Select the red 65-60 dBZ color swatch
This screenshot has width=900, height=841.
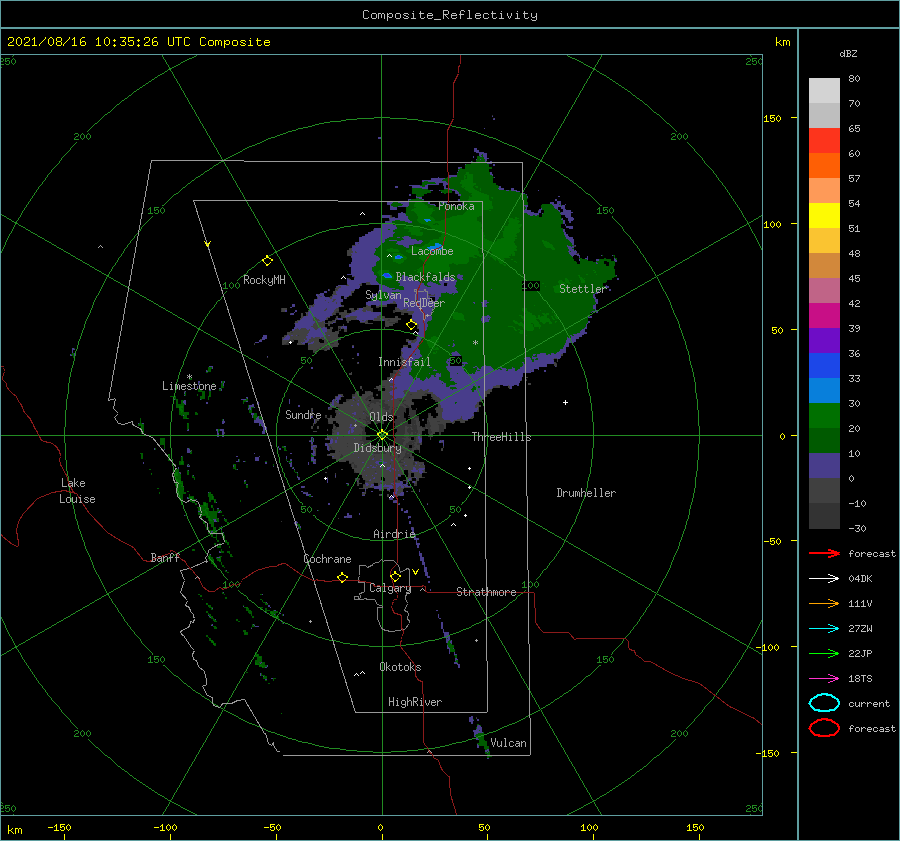[x=824, y=141]
